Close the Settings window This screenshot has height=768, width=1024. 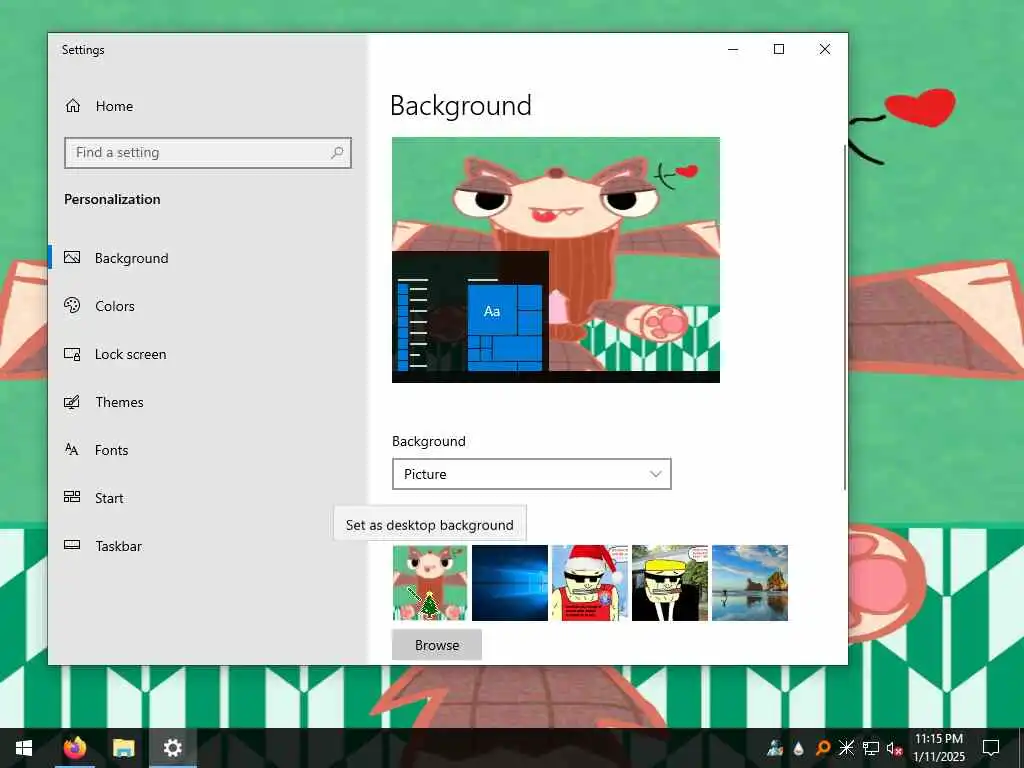point(825,50)
